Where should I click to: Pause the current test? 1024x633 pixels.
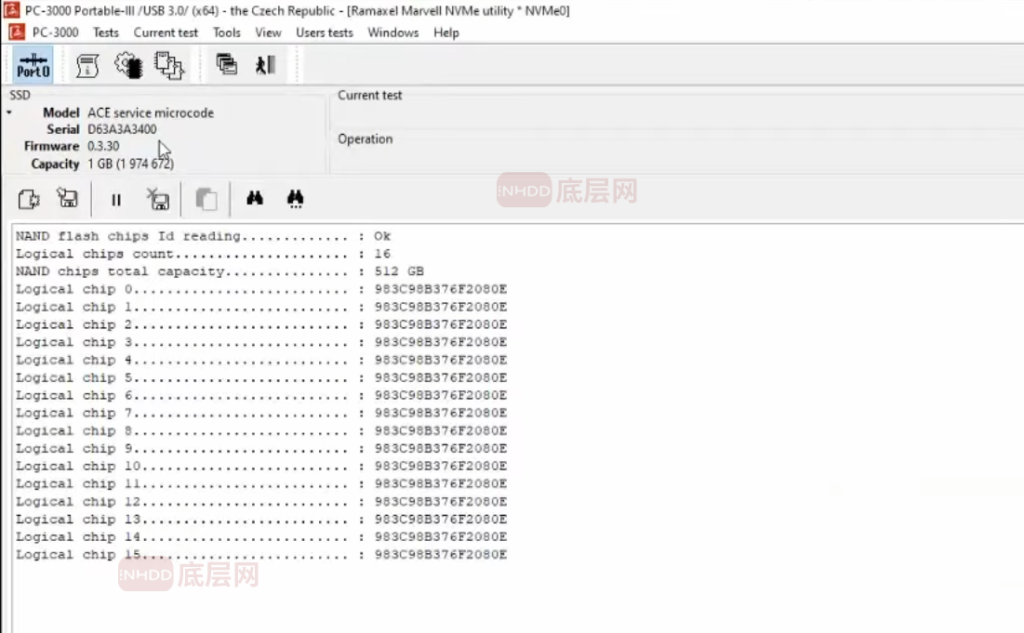(116, 199)
